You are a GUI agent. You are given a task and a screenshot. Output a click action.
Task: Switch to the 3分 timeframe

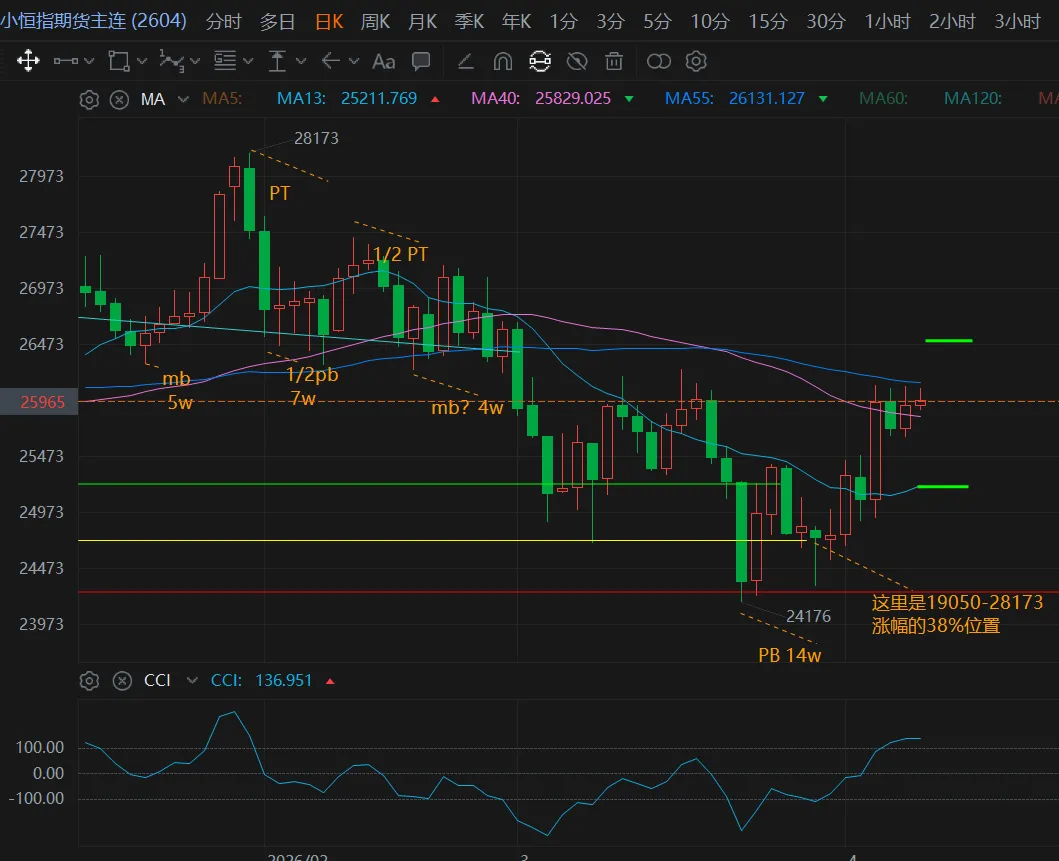[610, 22]
